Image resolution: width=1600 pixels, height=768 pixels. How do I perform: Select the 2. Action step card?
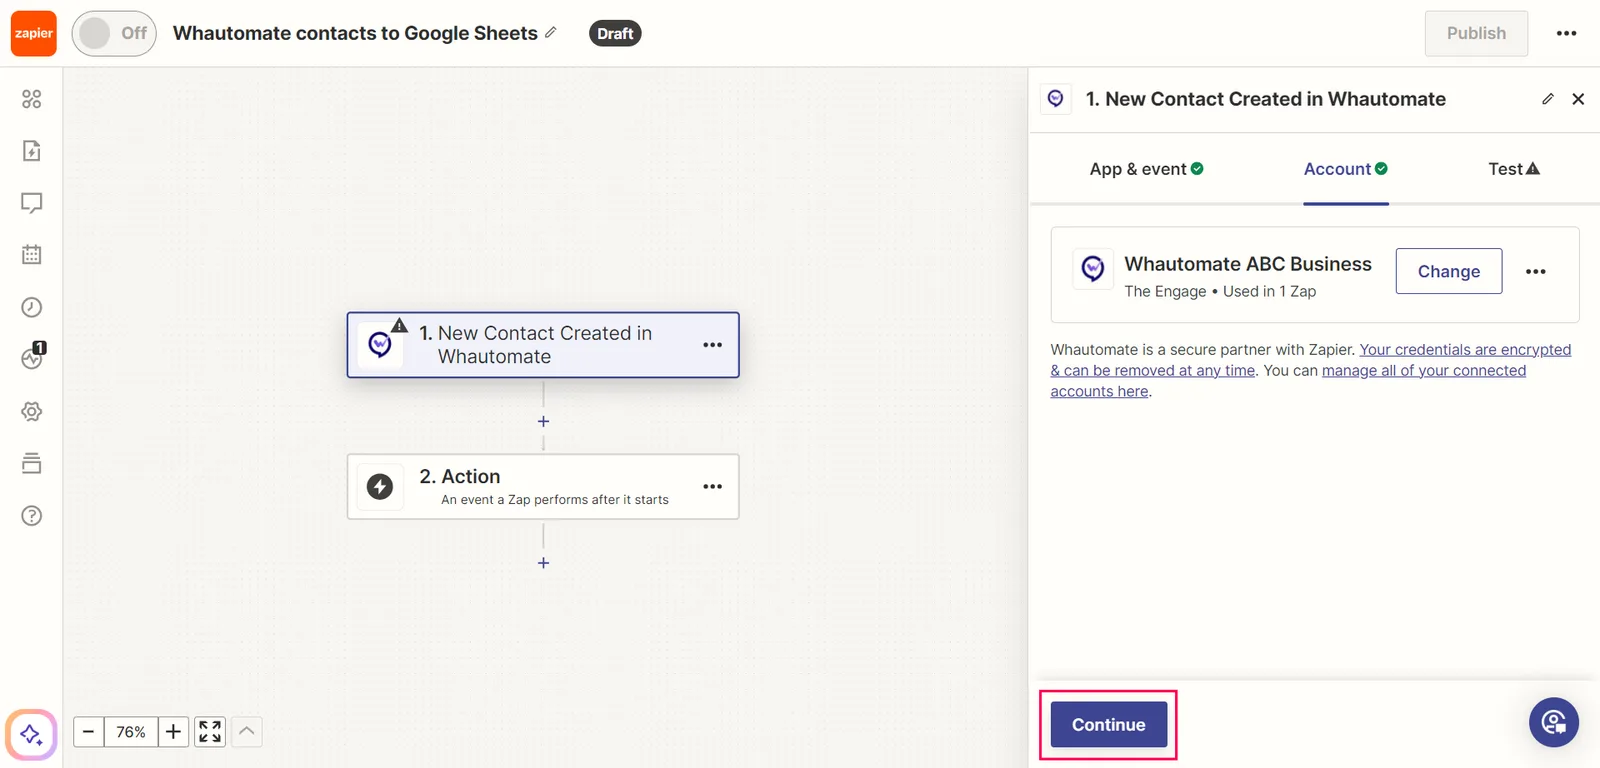tap(543, 487)
